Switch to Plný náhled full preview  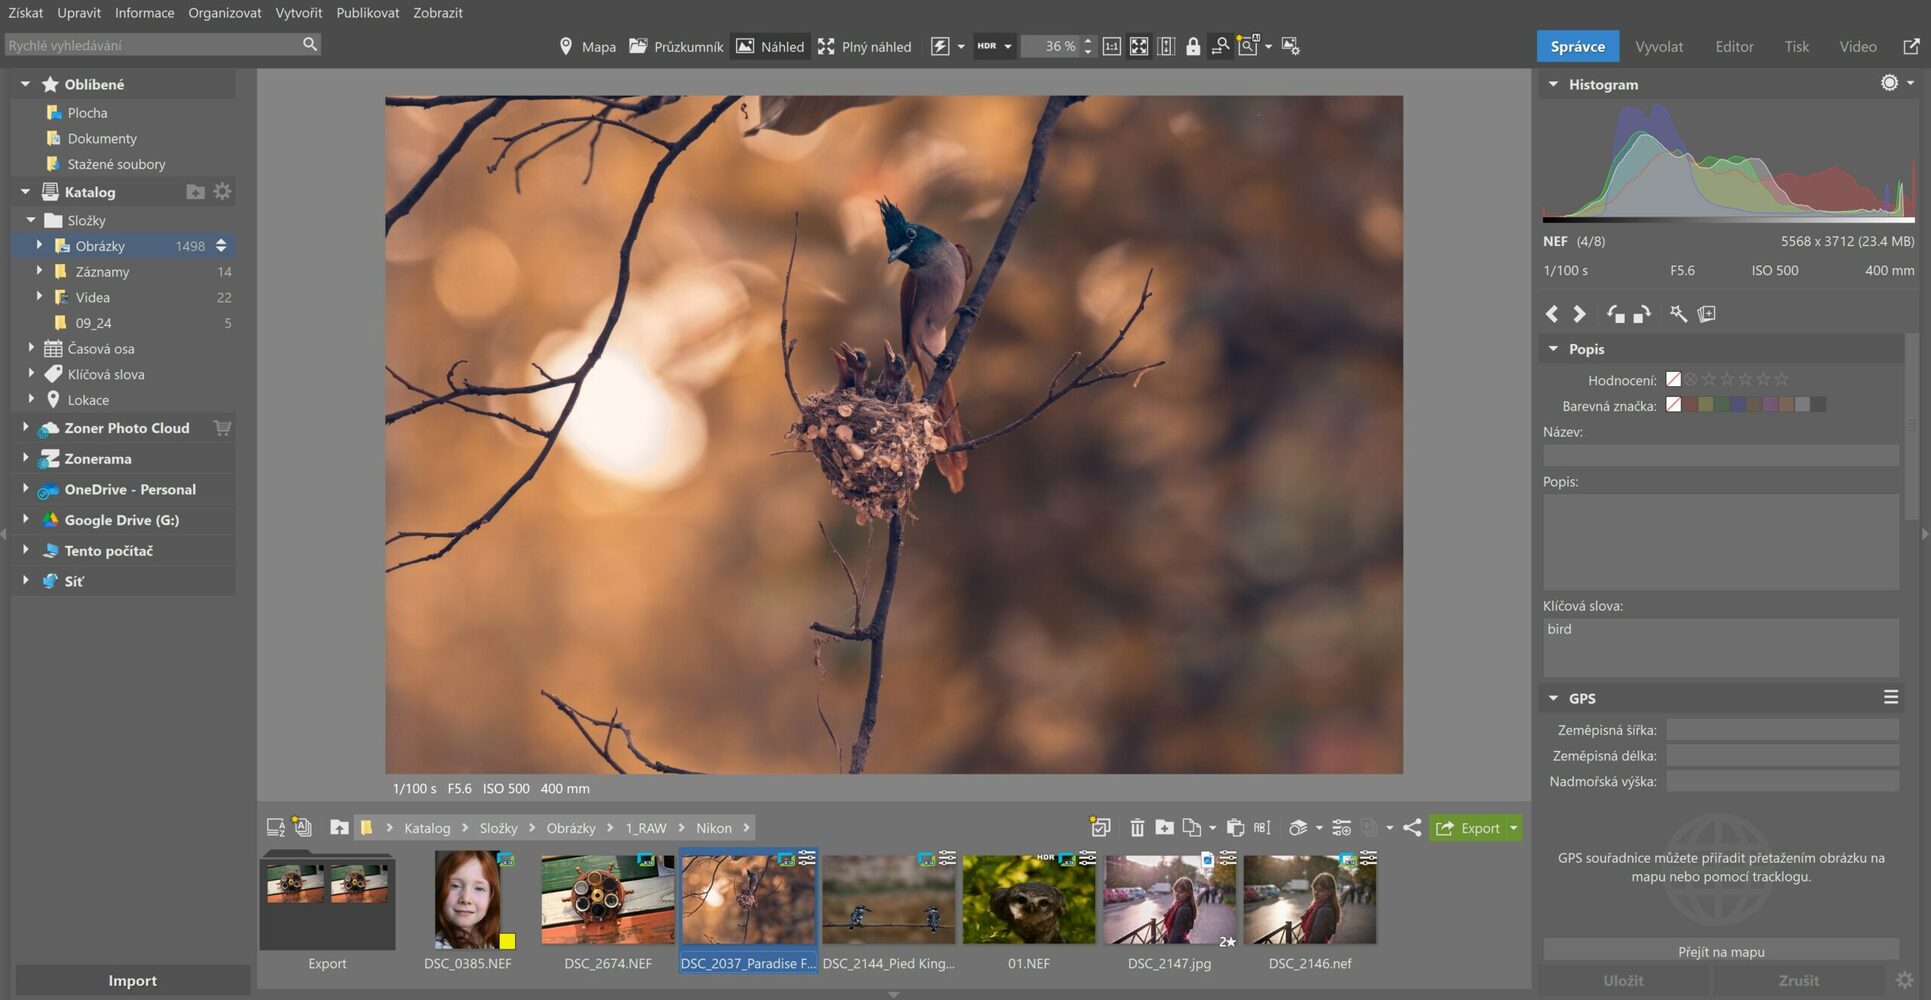[864, 46]
